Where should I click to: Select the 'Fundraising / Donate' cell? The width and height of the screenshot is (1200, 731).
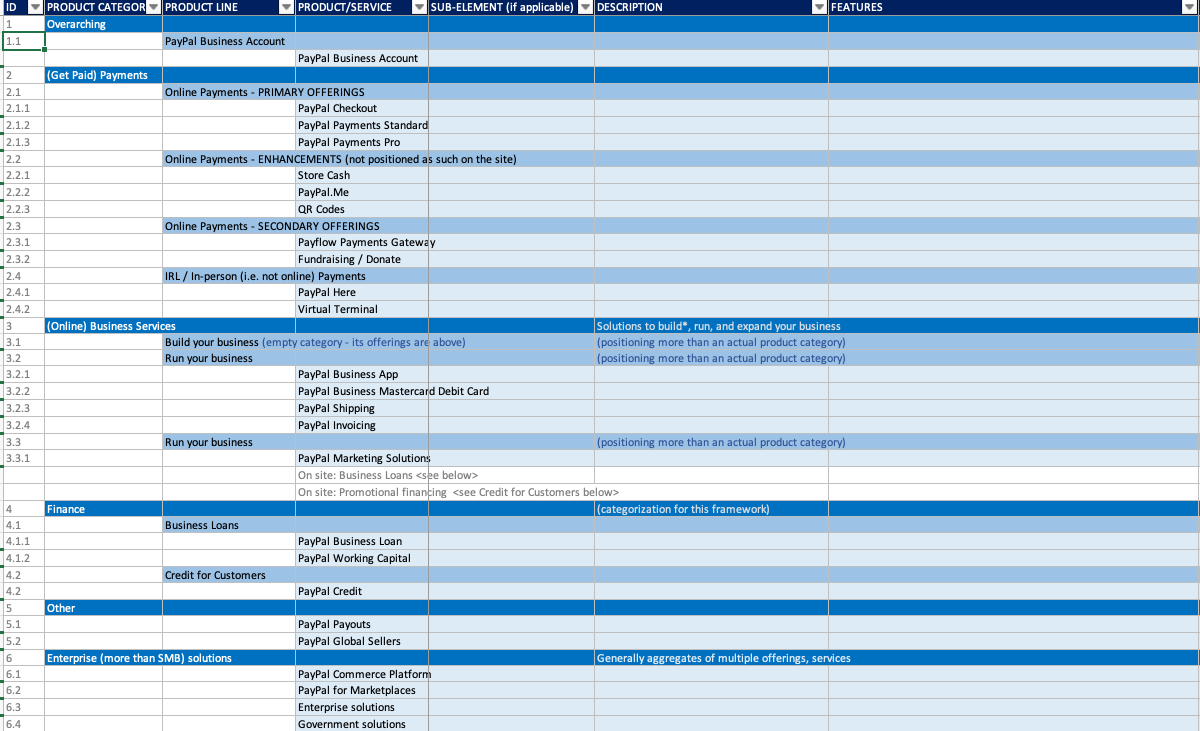click(362, 259)
